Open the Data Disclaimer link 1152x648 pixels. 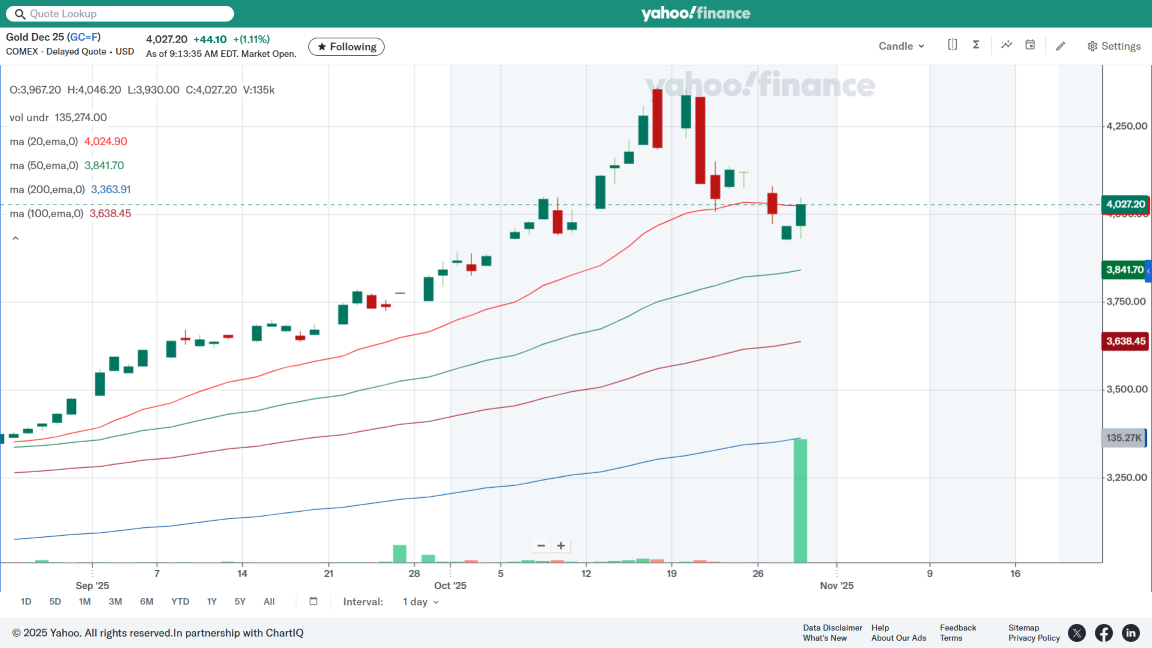click(832, 628)
